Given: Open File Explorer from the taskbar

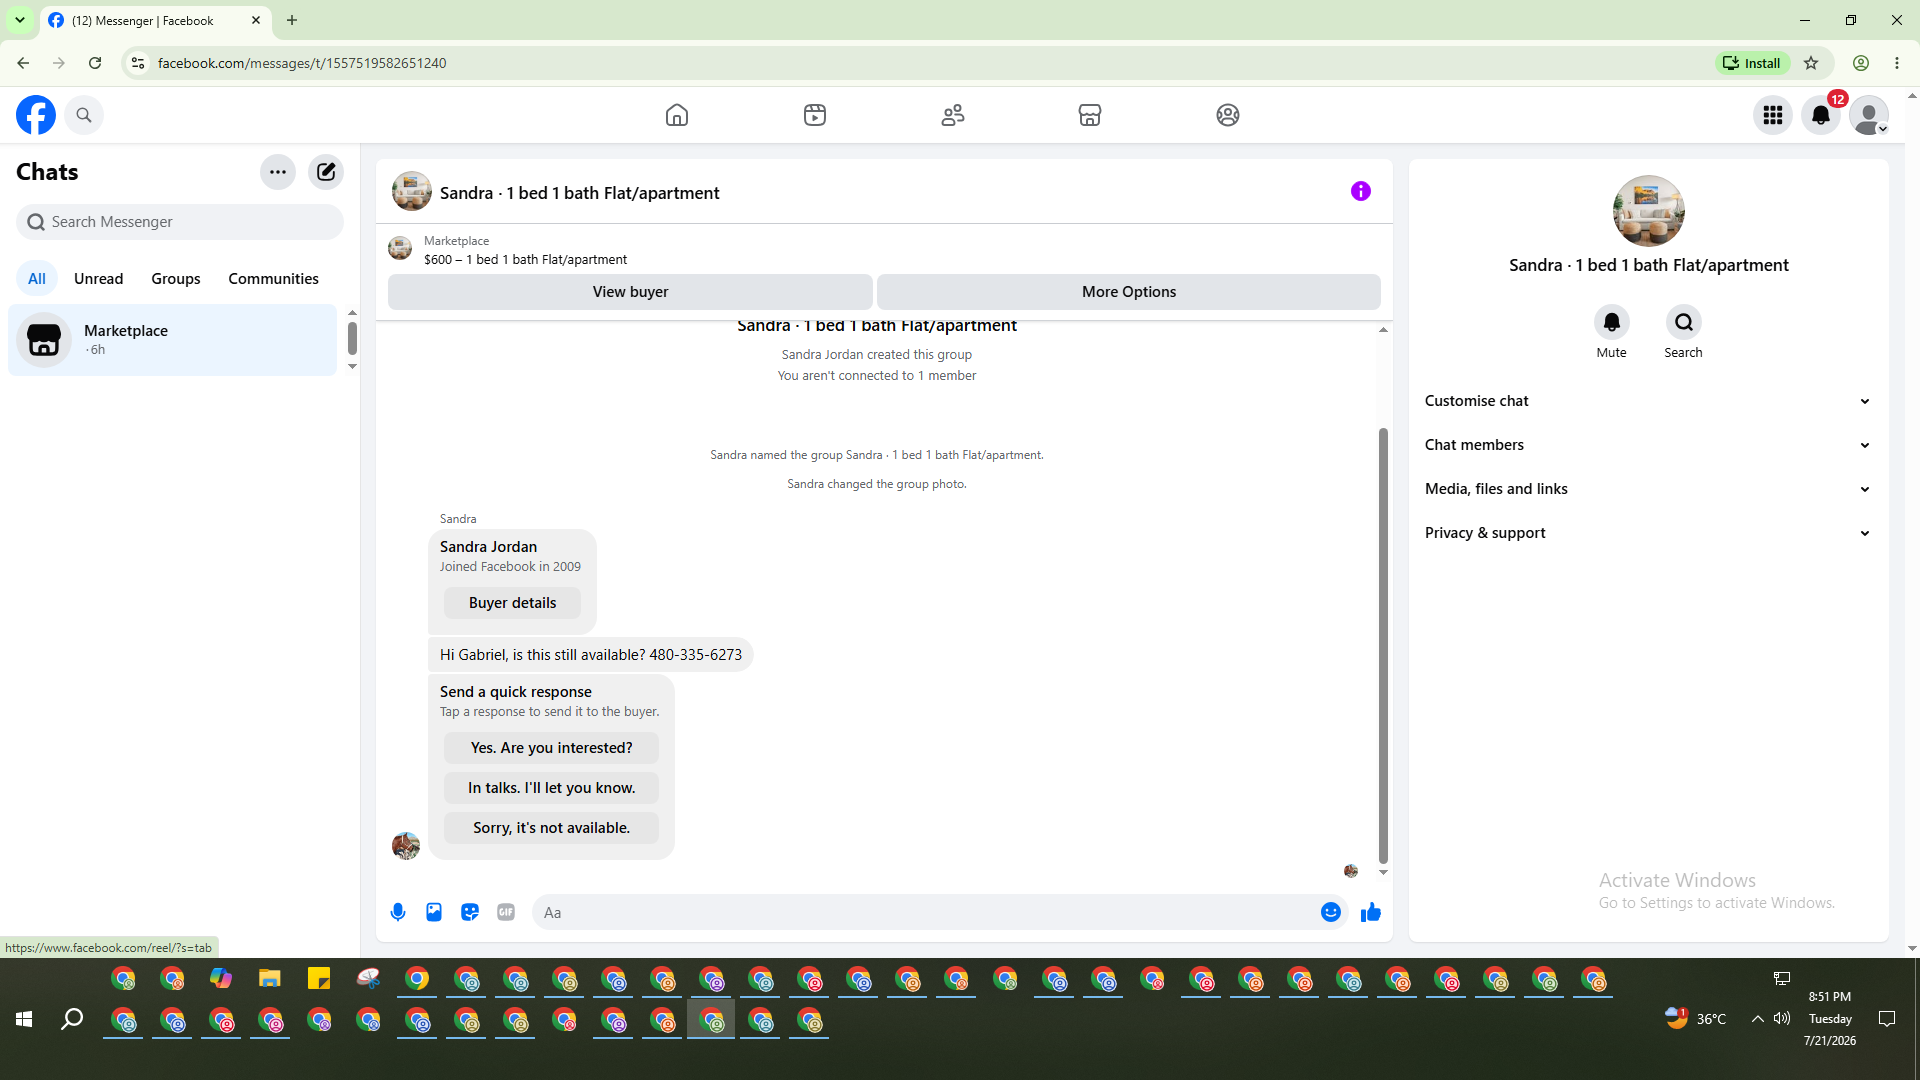Looking at the screenshot, I should [270, 978].
